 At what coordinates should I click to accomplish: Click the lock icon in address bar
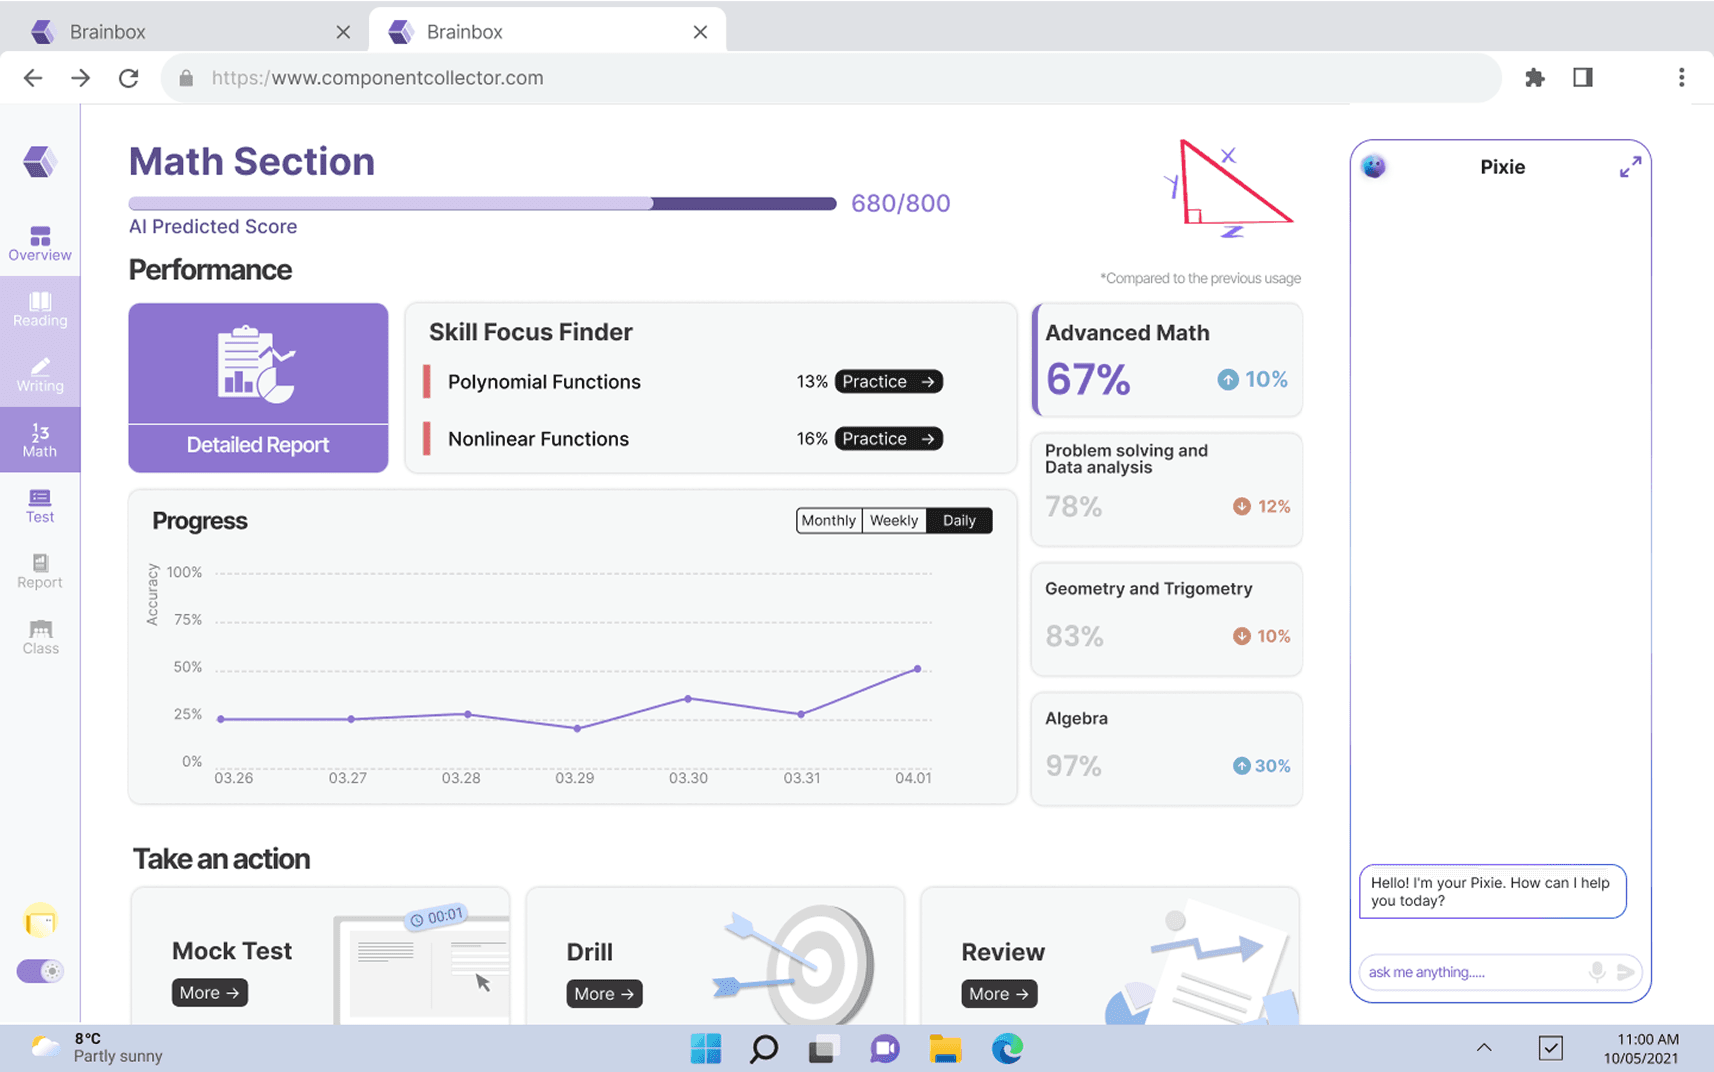point(186,78)
